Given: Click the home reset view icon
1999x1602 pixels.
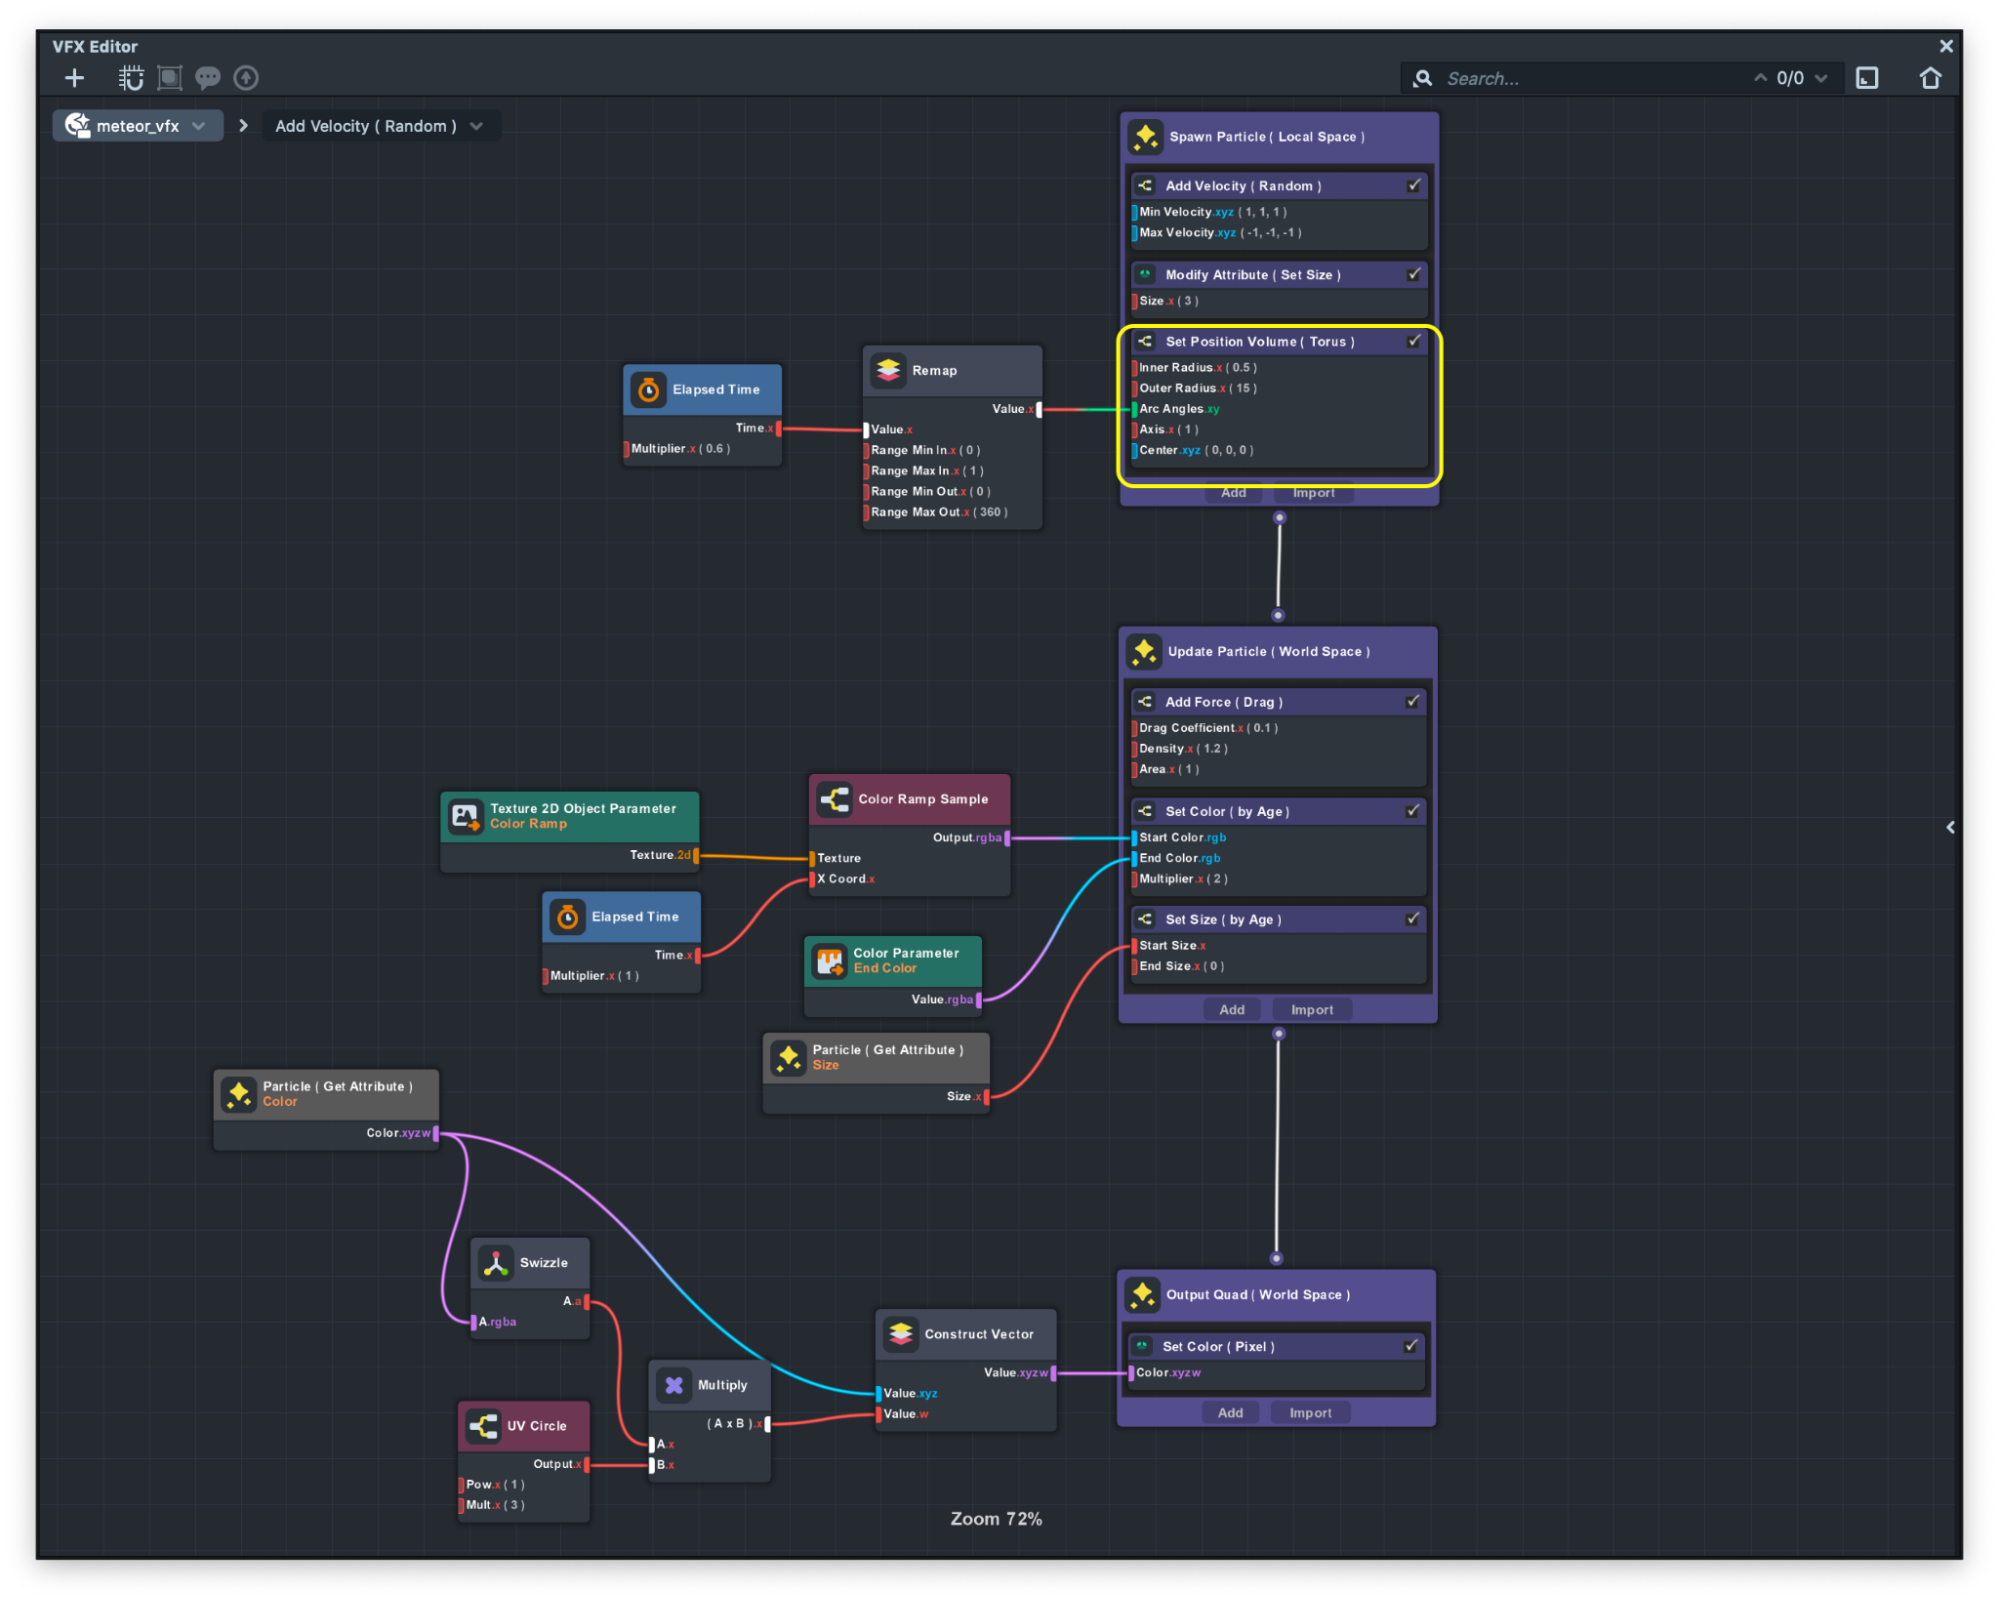Looking at the screenshot, I should [1930, 78].
